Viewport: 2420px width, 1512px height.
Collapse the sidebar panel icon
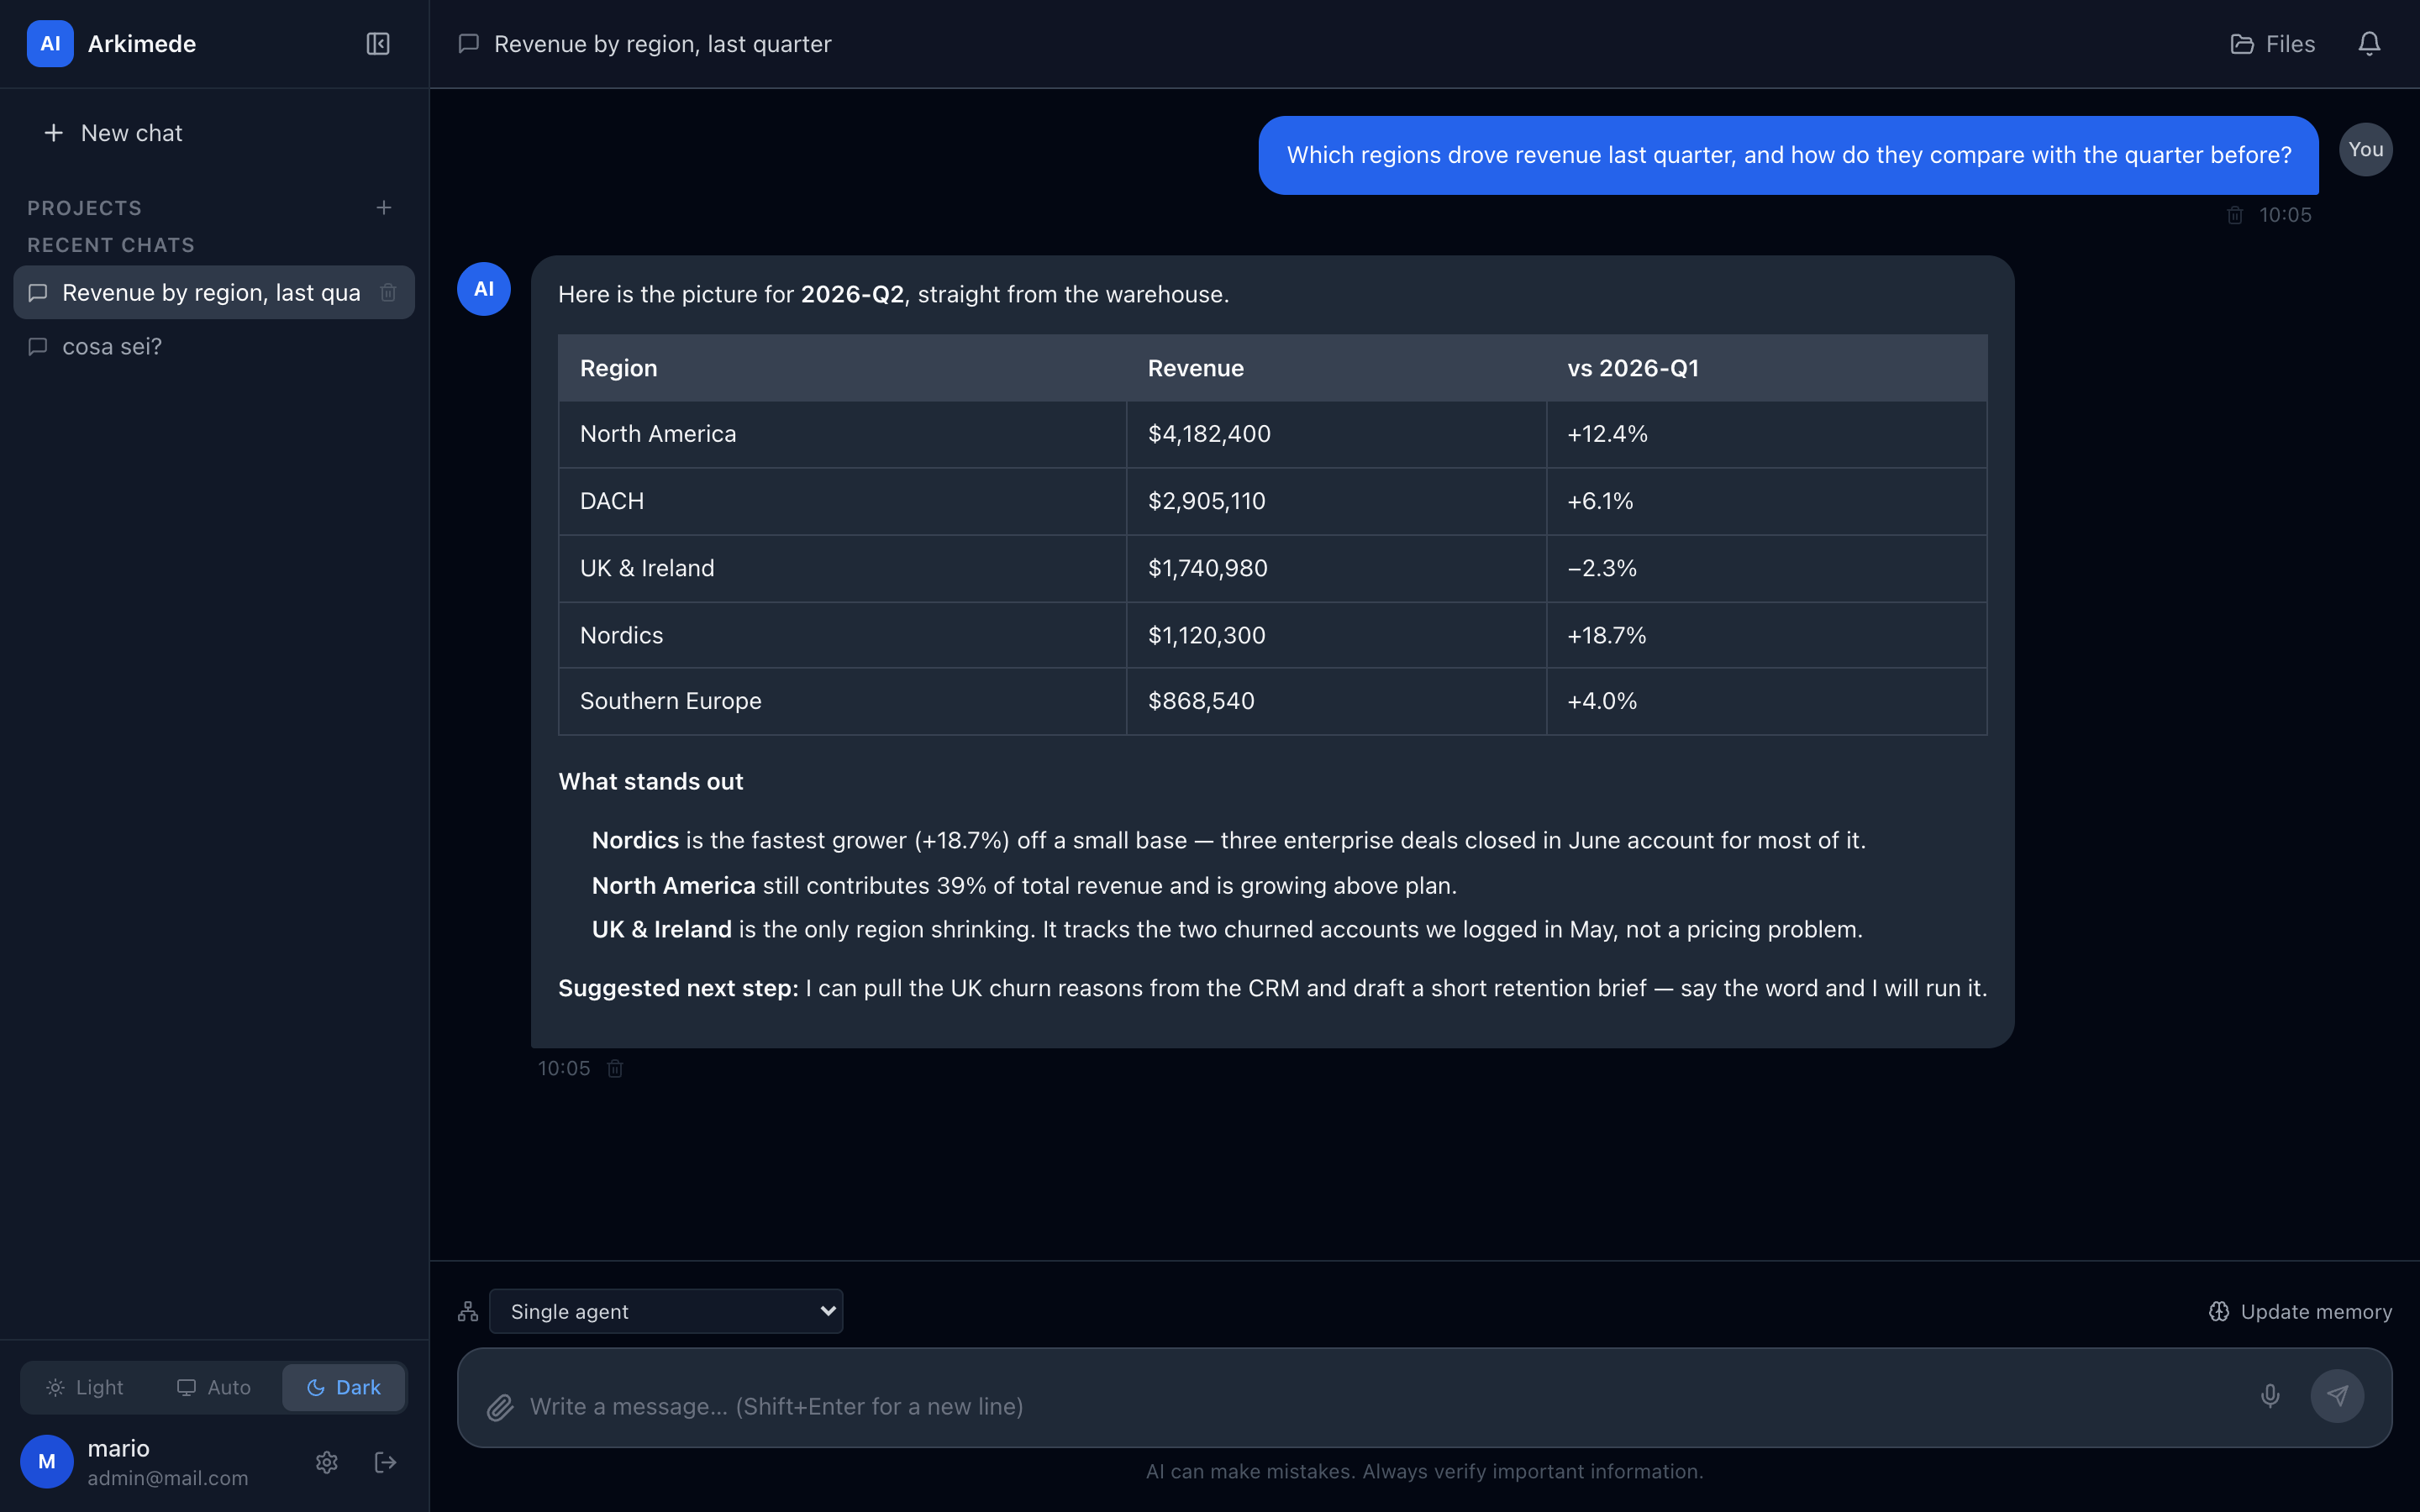(378, 44)
